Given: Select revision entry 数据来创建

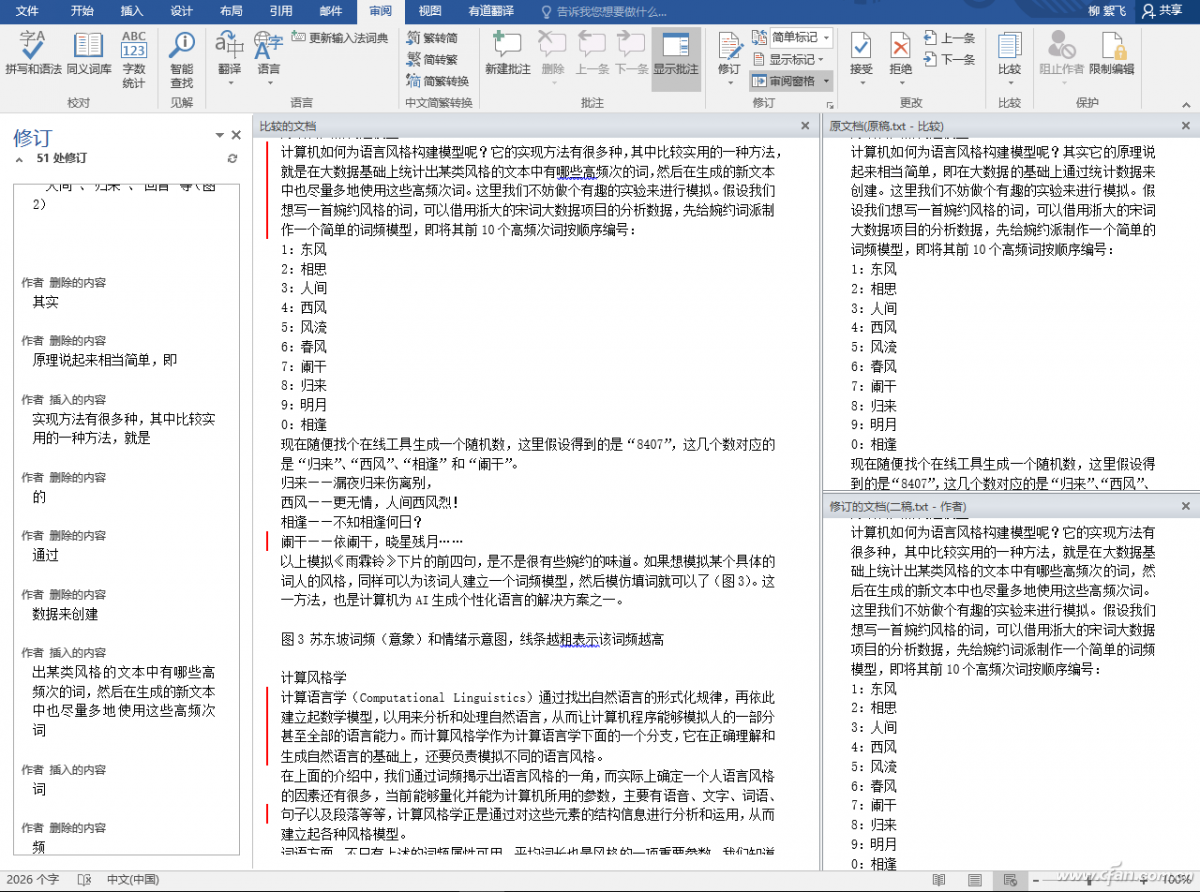Looking at the screenshot, I should click(x=65, y=614).
